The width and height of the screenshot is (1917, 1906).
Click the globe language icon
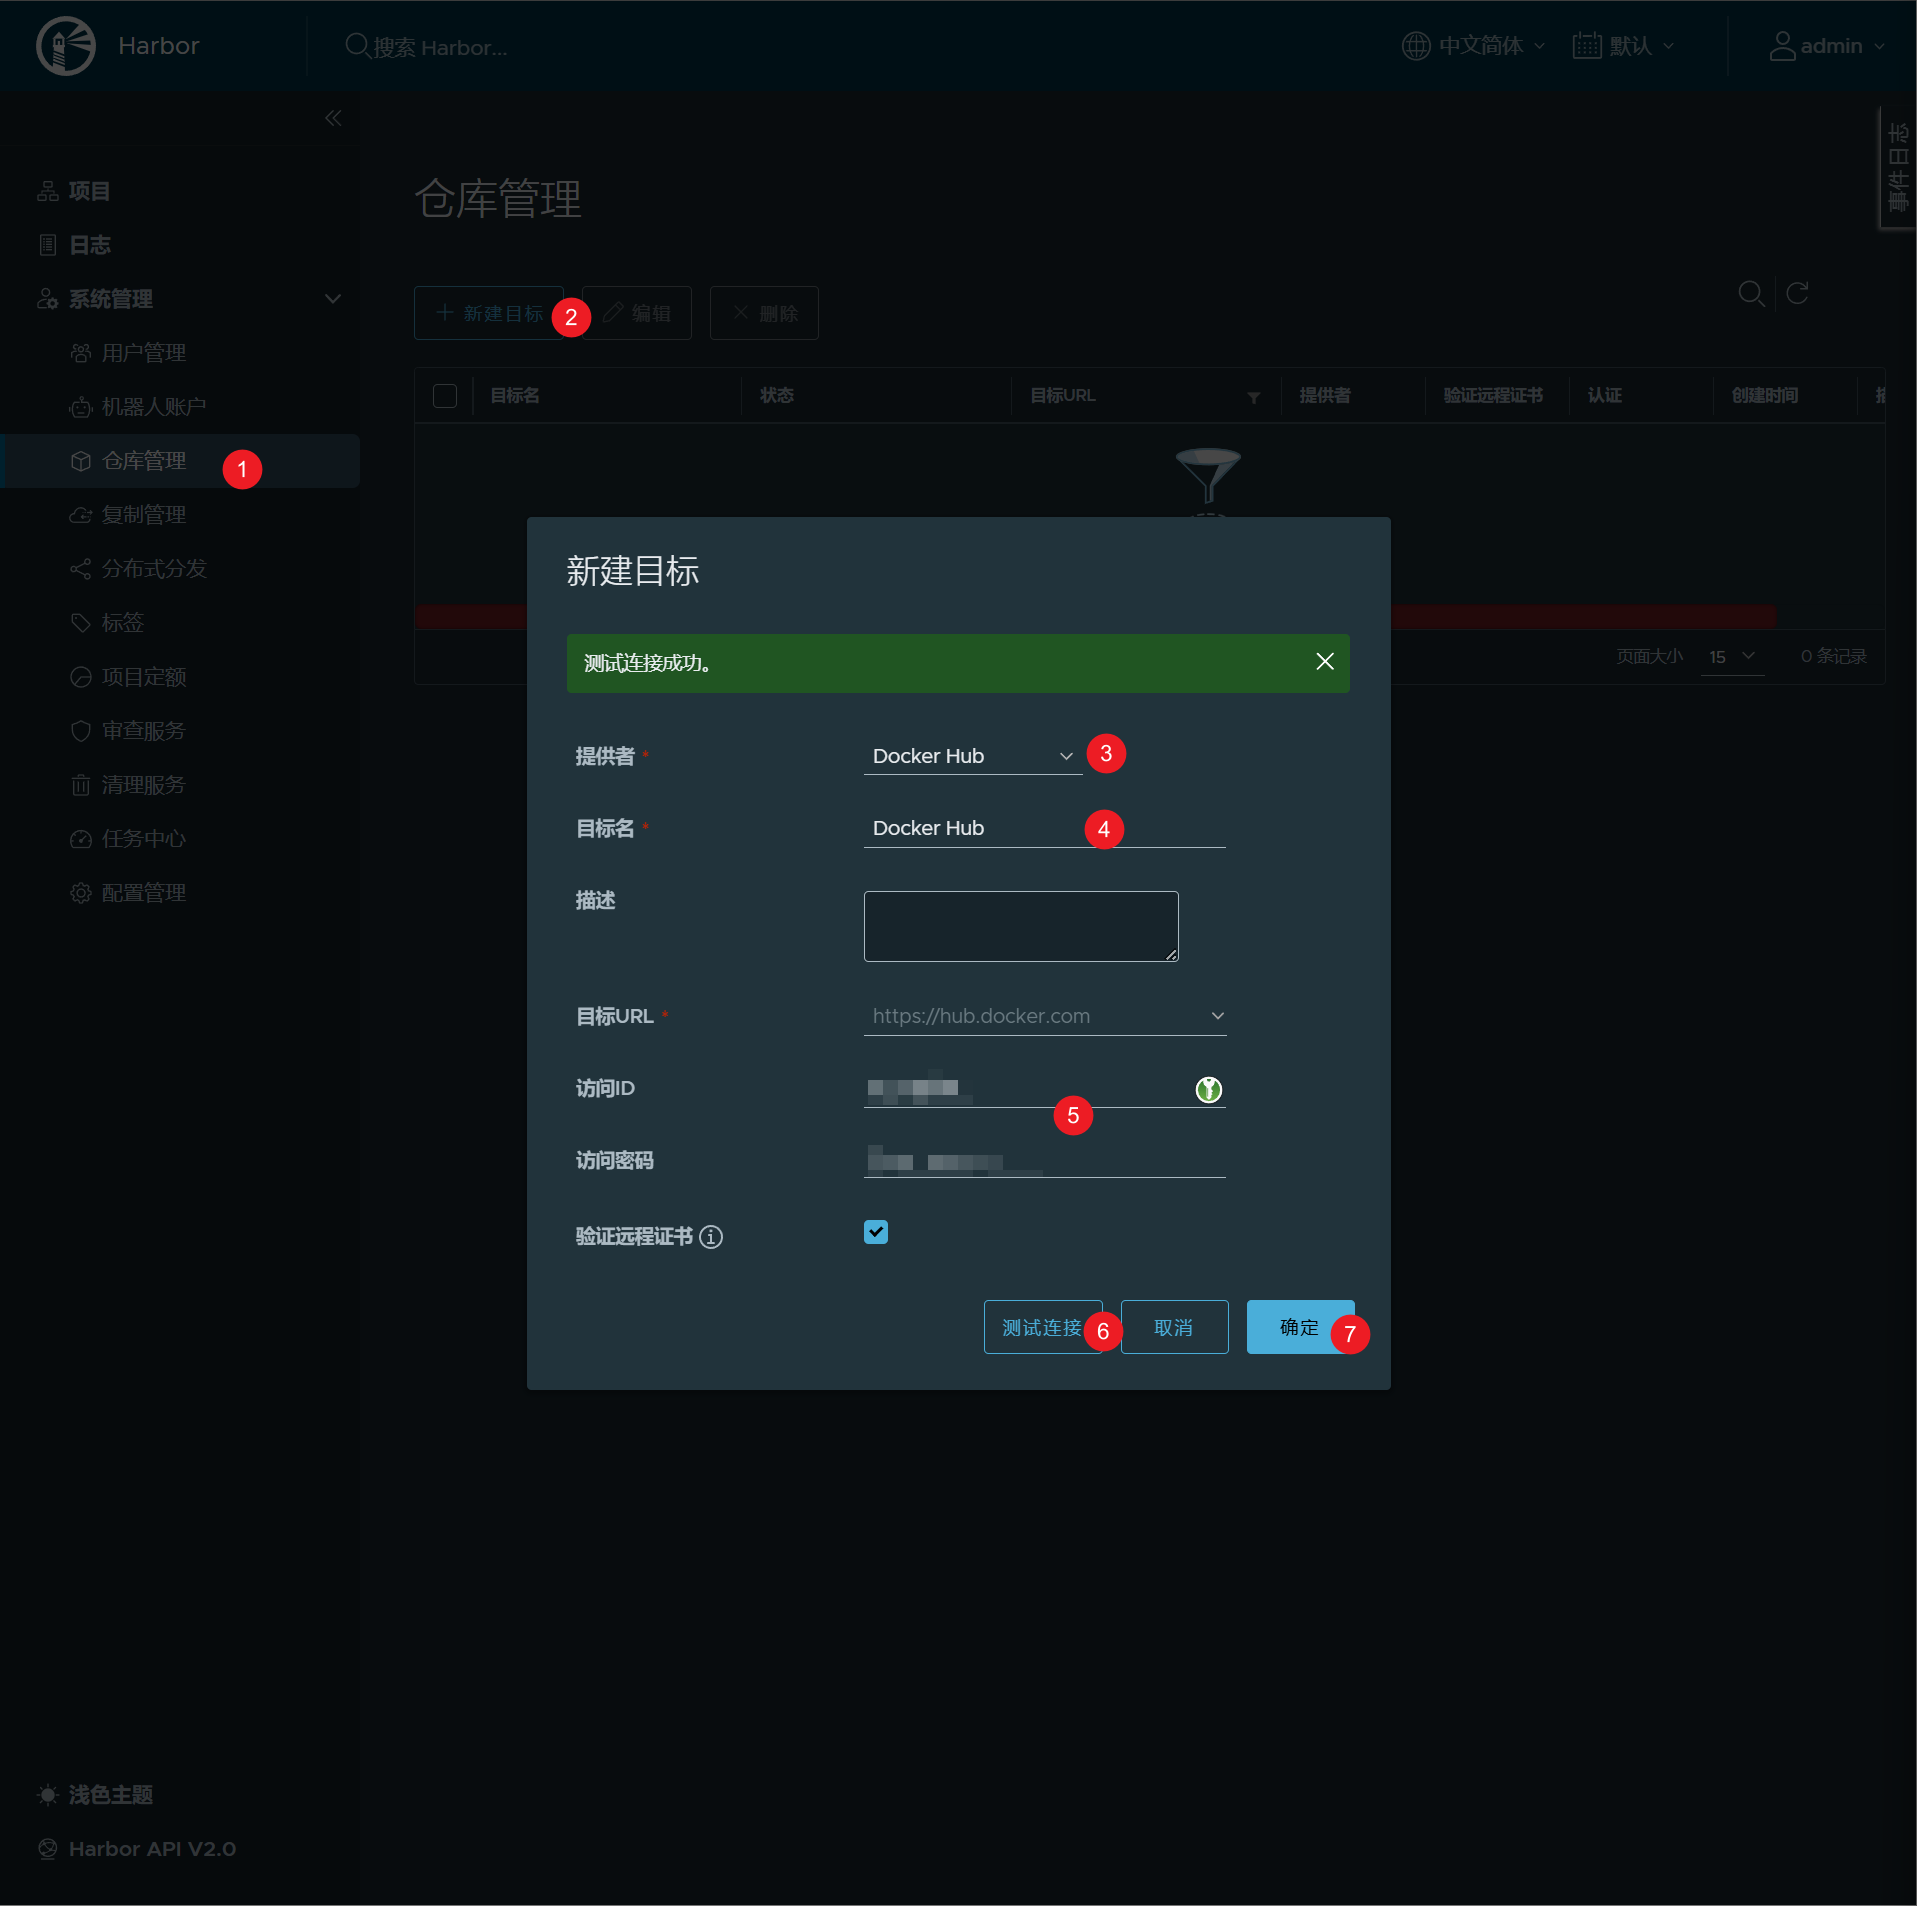click(1416, 46)
